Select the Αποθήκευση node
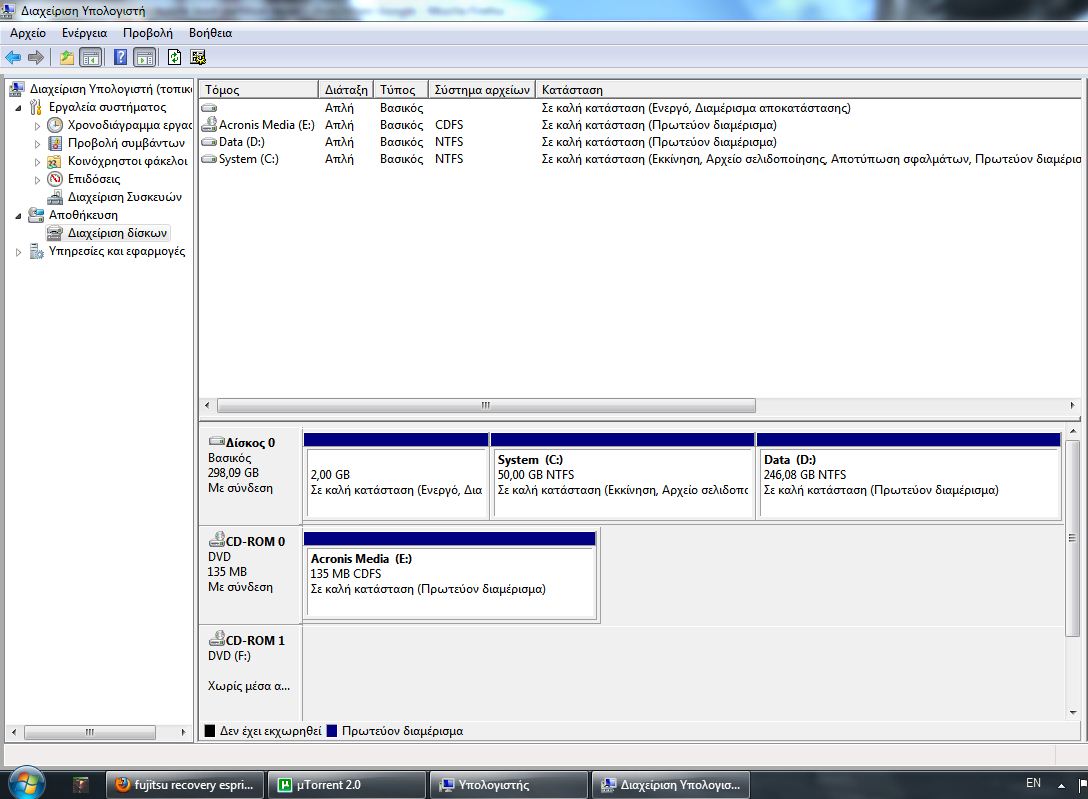The width and height of the screenshot is (1088, 799). [x=83, y=215]
